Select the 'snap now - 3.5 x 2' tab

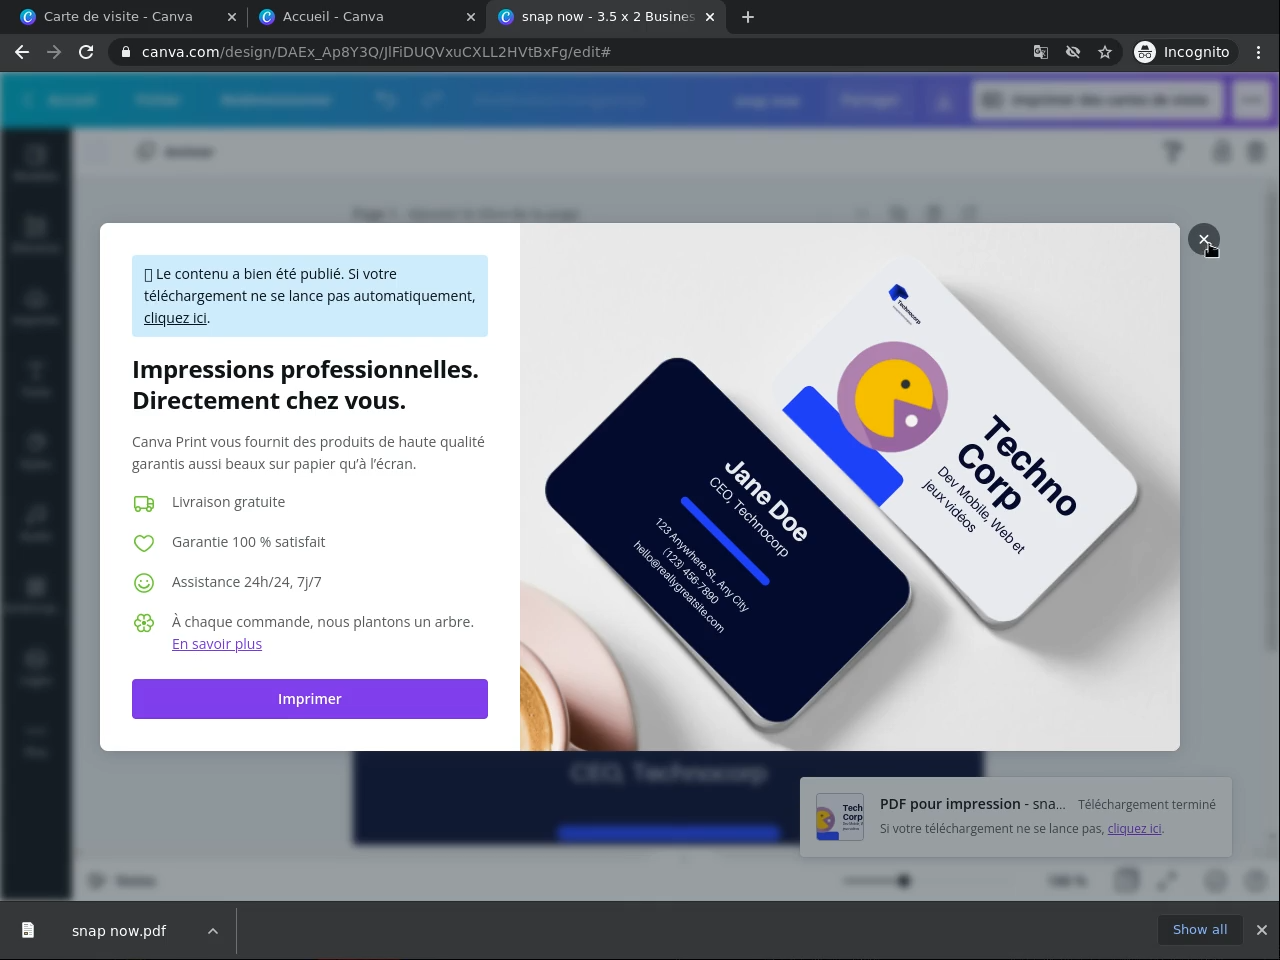[608, 17]
